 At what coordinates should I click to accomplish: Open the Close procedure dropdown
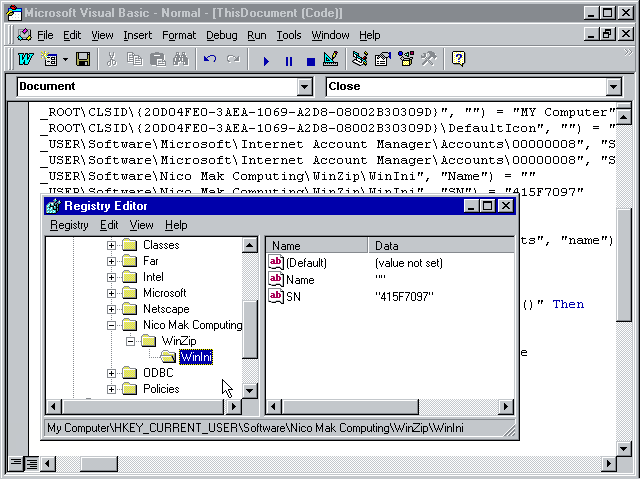pyautogui.click(x=613, y=87)
